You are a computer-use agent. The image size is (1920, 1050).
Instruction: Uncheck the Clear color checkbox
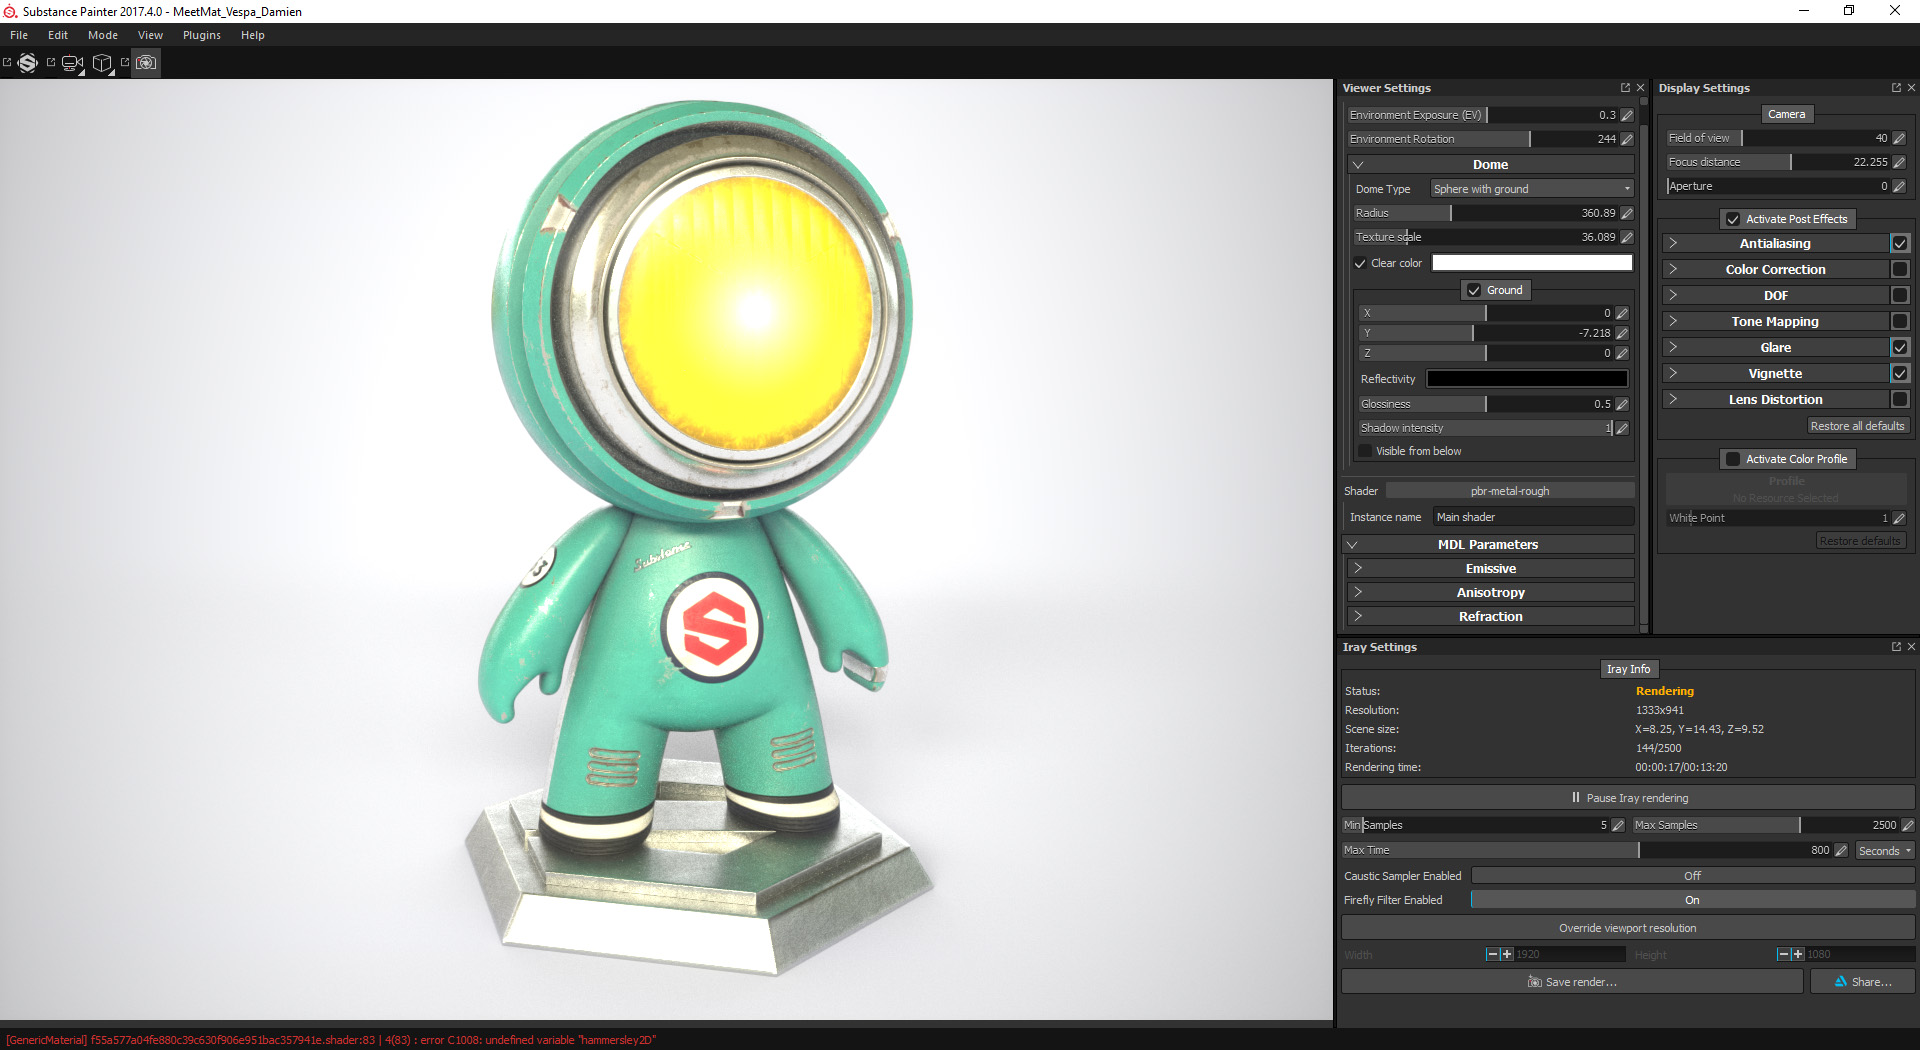(x=1360, y=262)
